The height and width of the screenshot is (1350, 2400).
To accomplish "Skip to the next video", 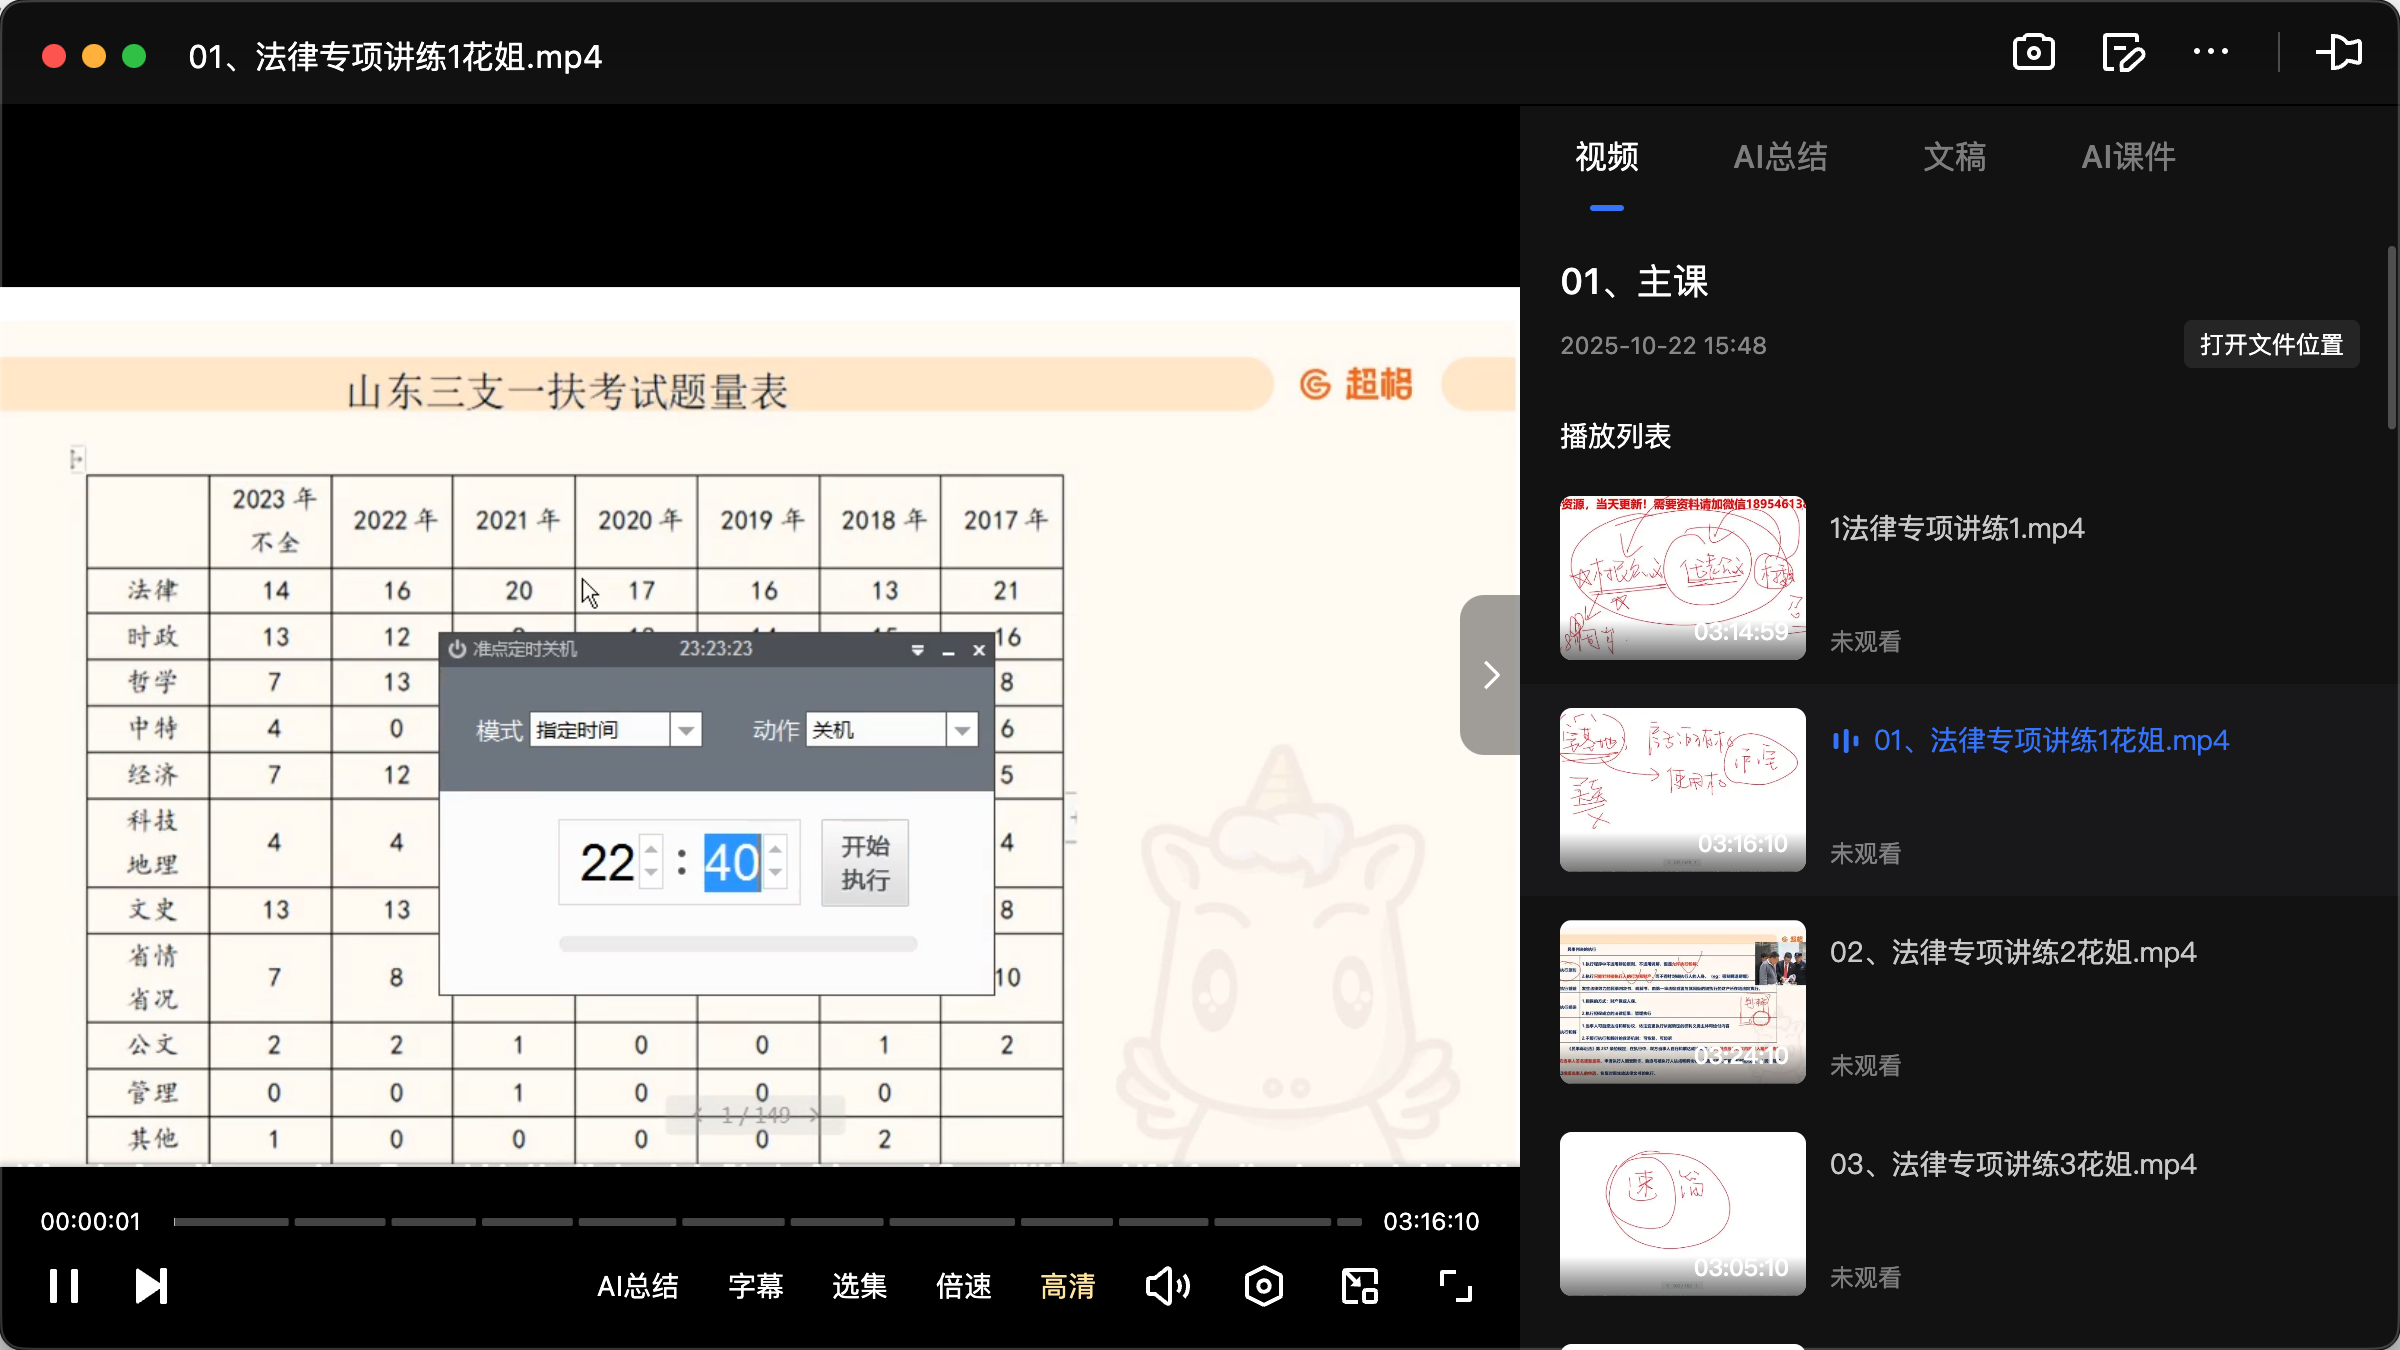I will [x=150, y=1286].
